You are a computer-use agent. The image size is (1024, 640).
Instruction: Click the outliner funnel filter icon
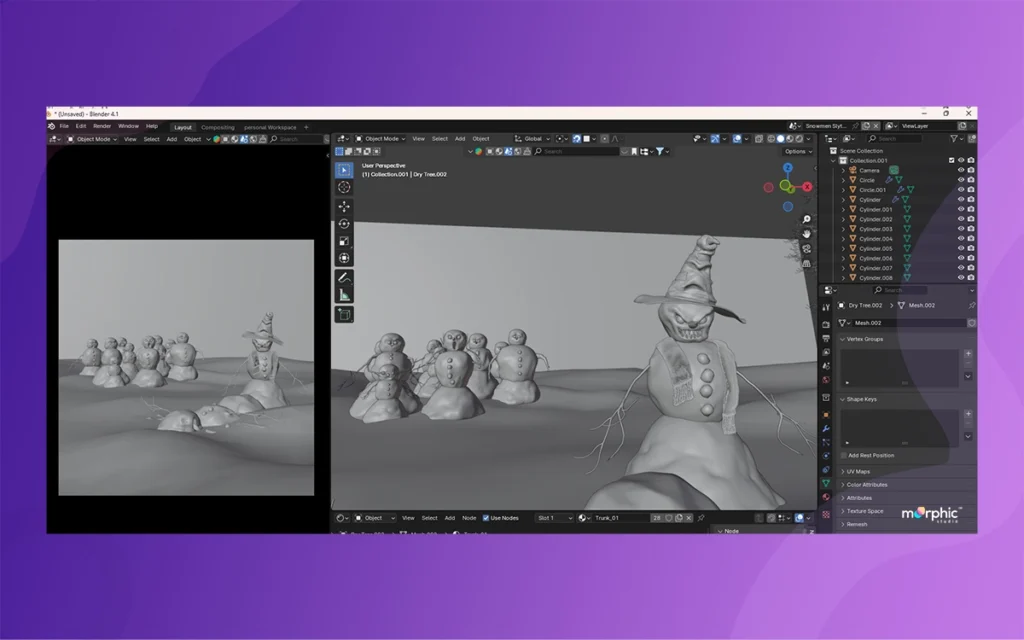pos(954,138)
